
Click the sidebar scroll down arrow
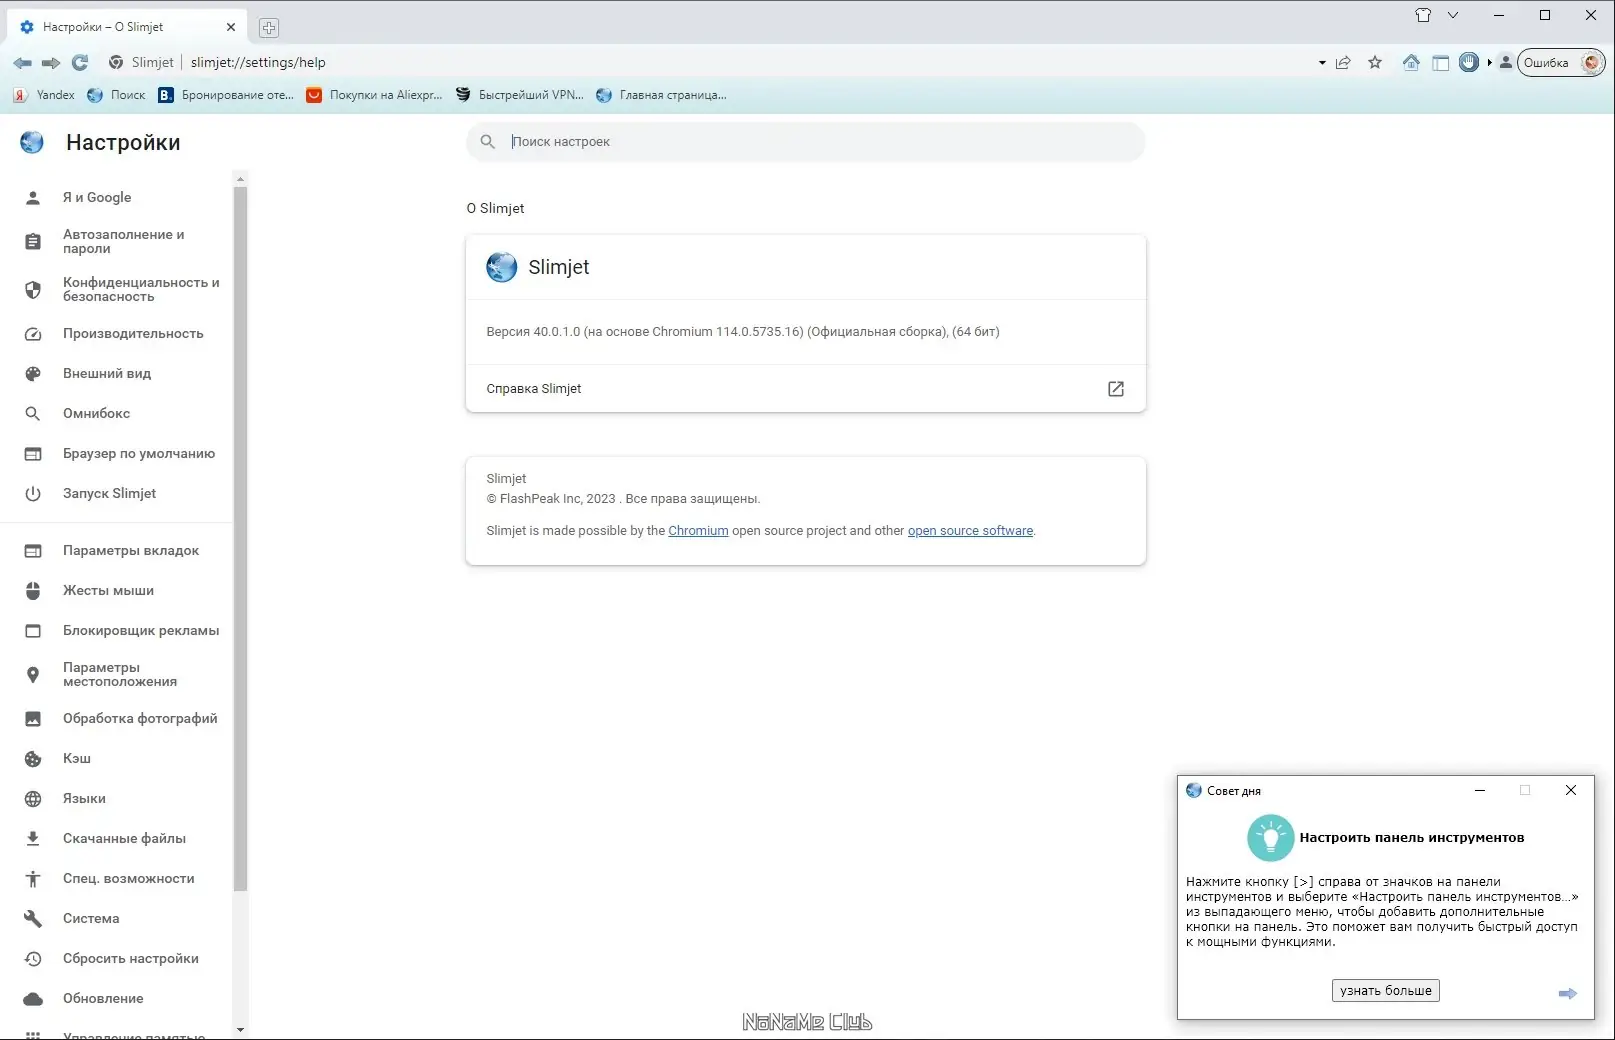pyautogui.click(x=240, y=1029)
